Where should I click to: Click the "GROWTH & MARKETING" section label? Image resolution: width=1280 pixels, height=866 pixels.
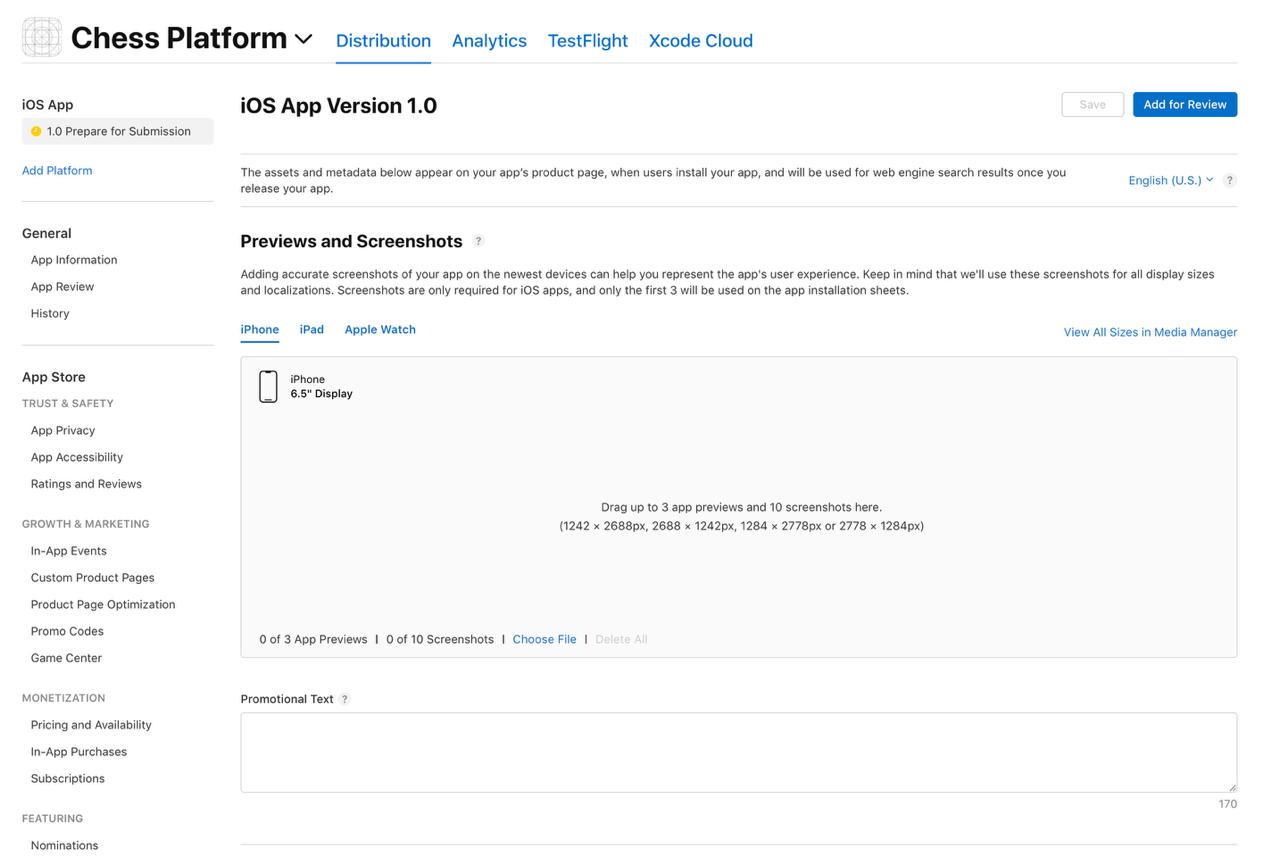coord(86,524)
